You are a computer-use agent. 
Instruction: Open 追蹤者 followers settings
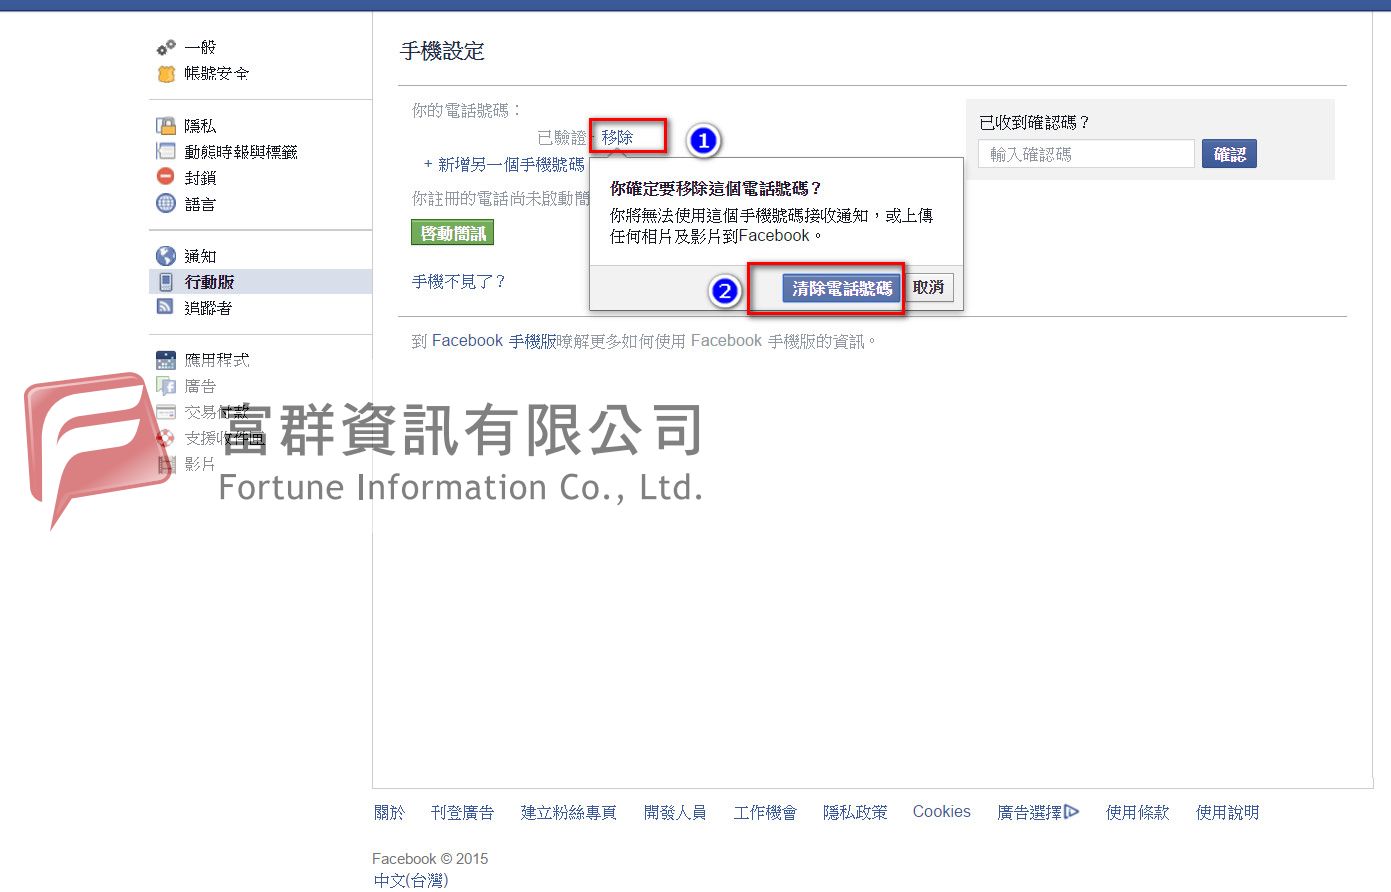[208, 308]
